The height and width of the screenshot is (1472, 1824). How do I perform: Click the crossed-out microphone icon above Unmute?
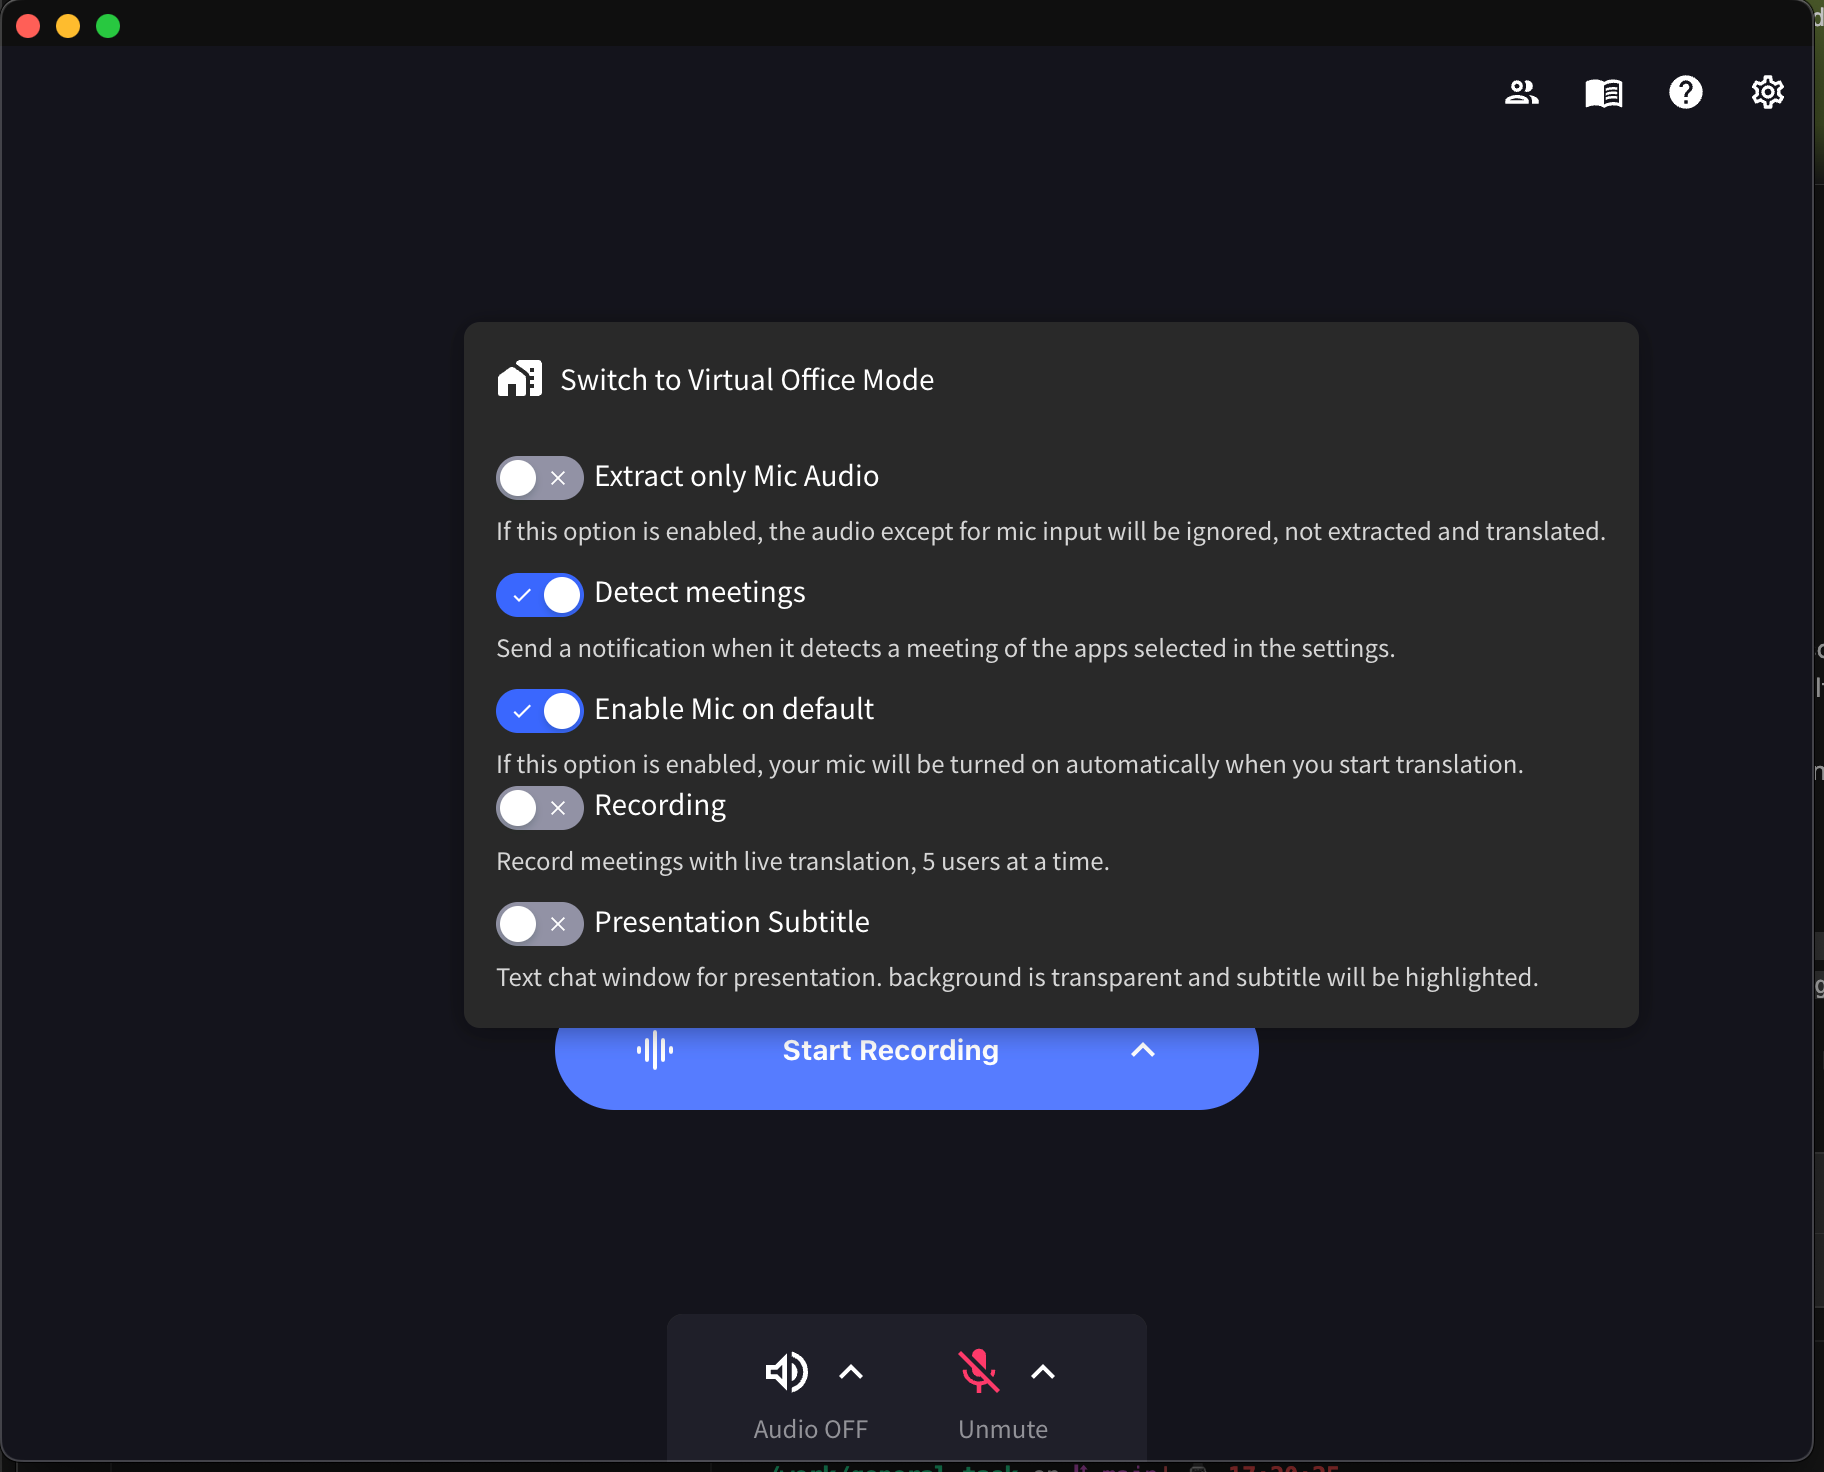tap(979, 1371)
